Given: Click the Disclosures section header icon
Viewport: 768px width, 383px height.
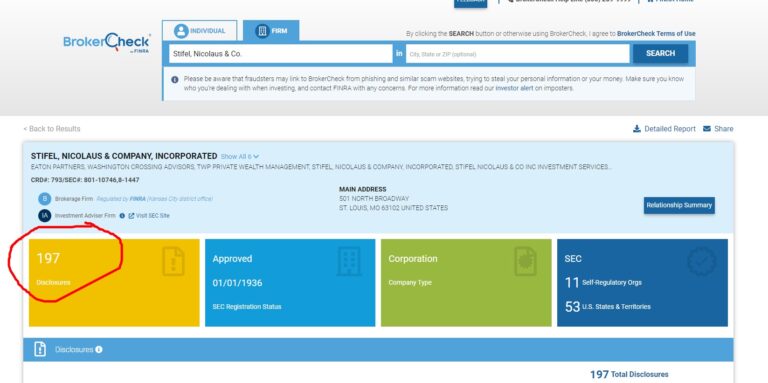Looking at the screenshot, I should 40,349.
